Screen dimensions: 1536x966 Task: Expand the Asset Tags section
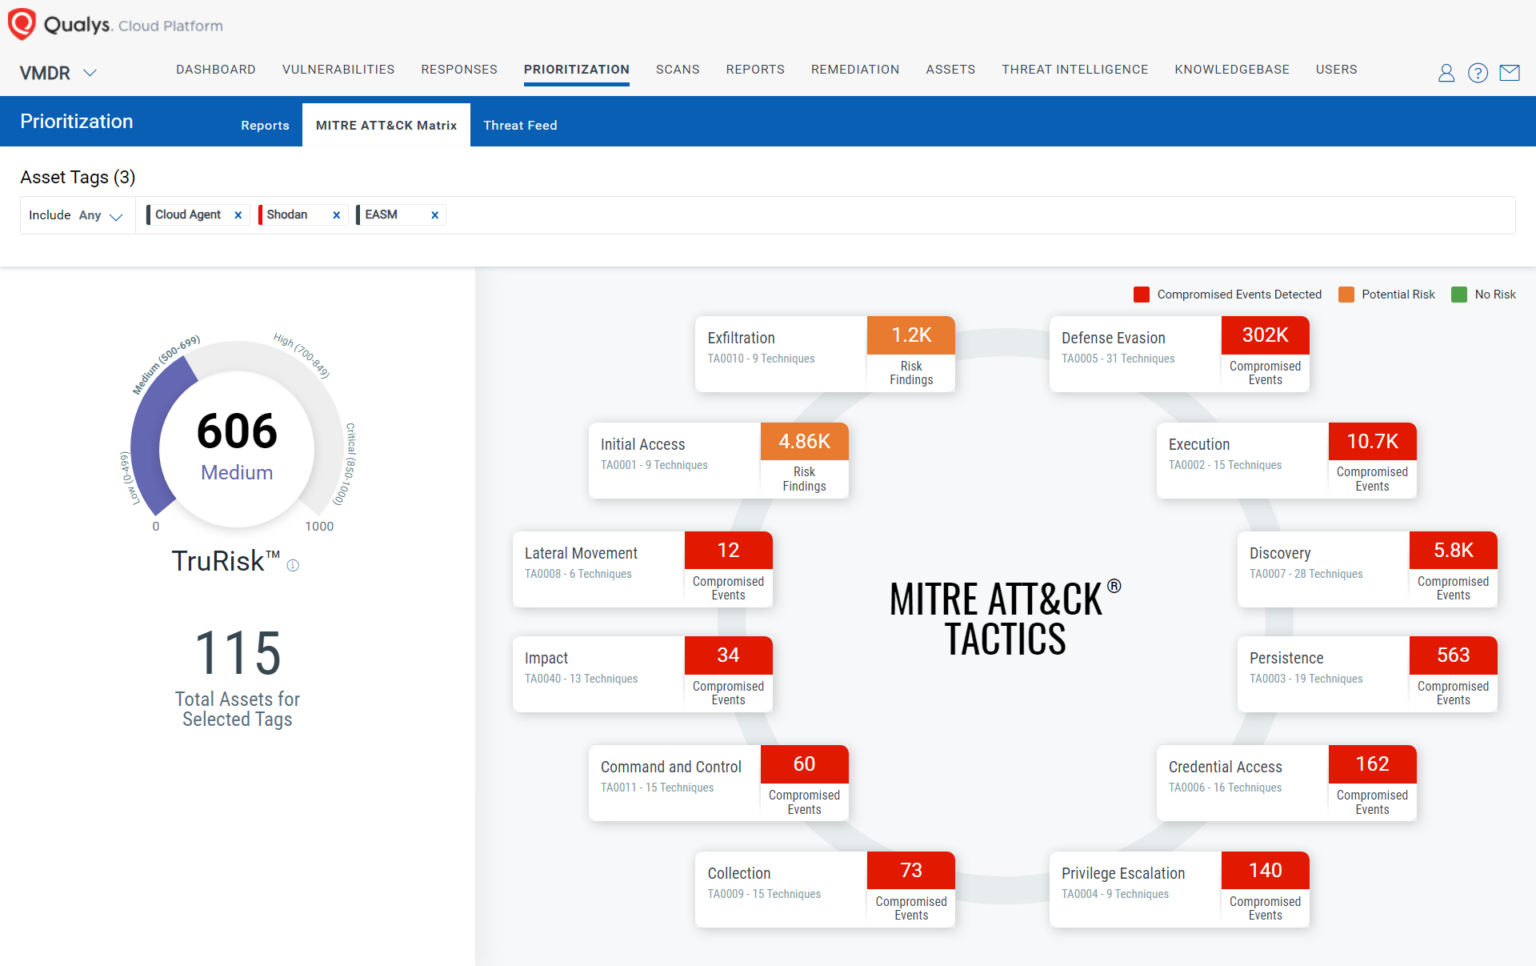click(x=77, y=177)
